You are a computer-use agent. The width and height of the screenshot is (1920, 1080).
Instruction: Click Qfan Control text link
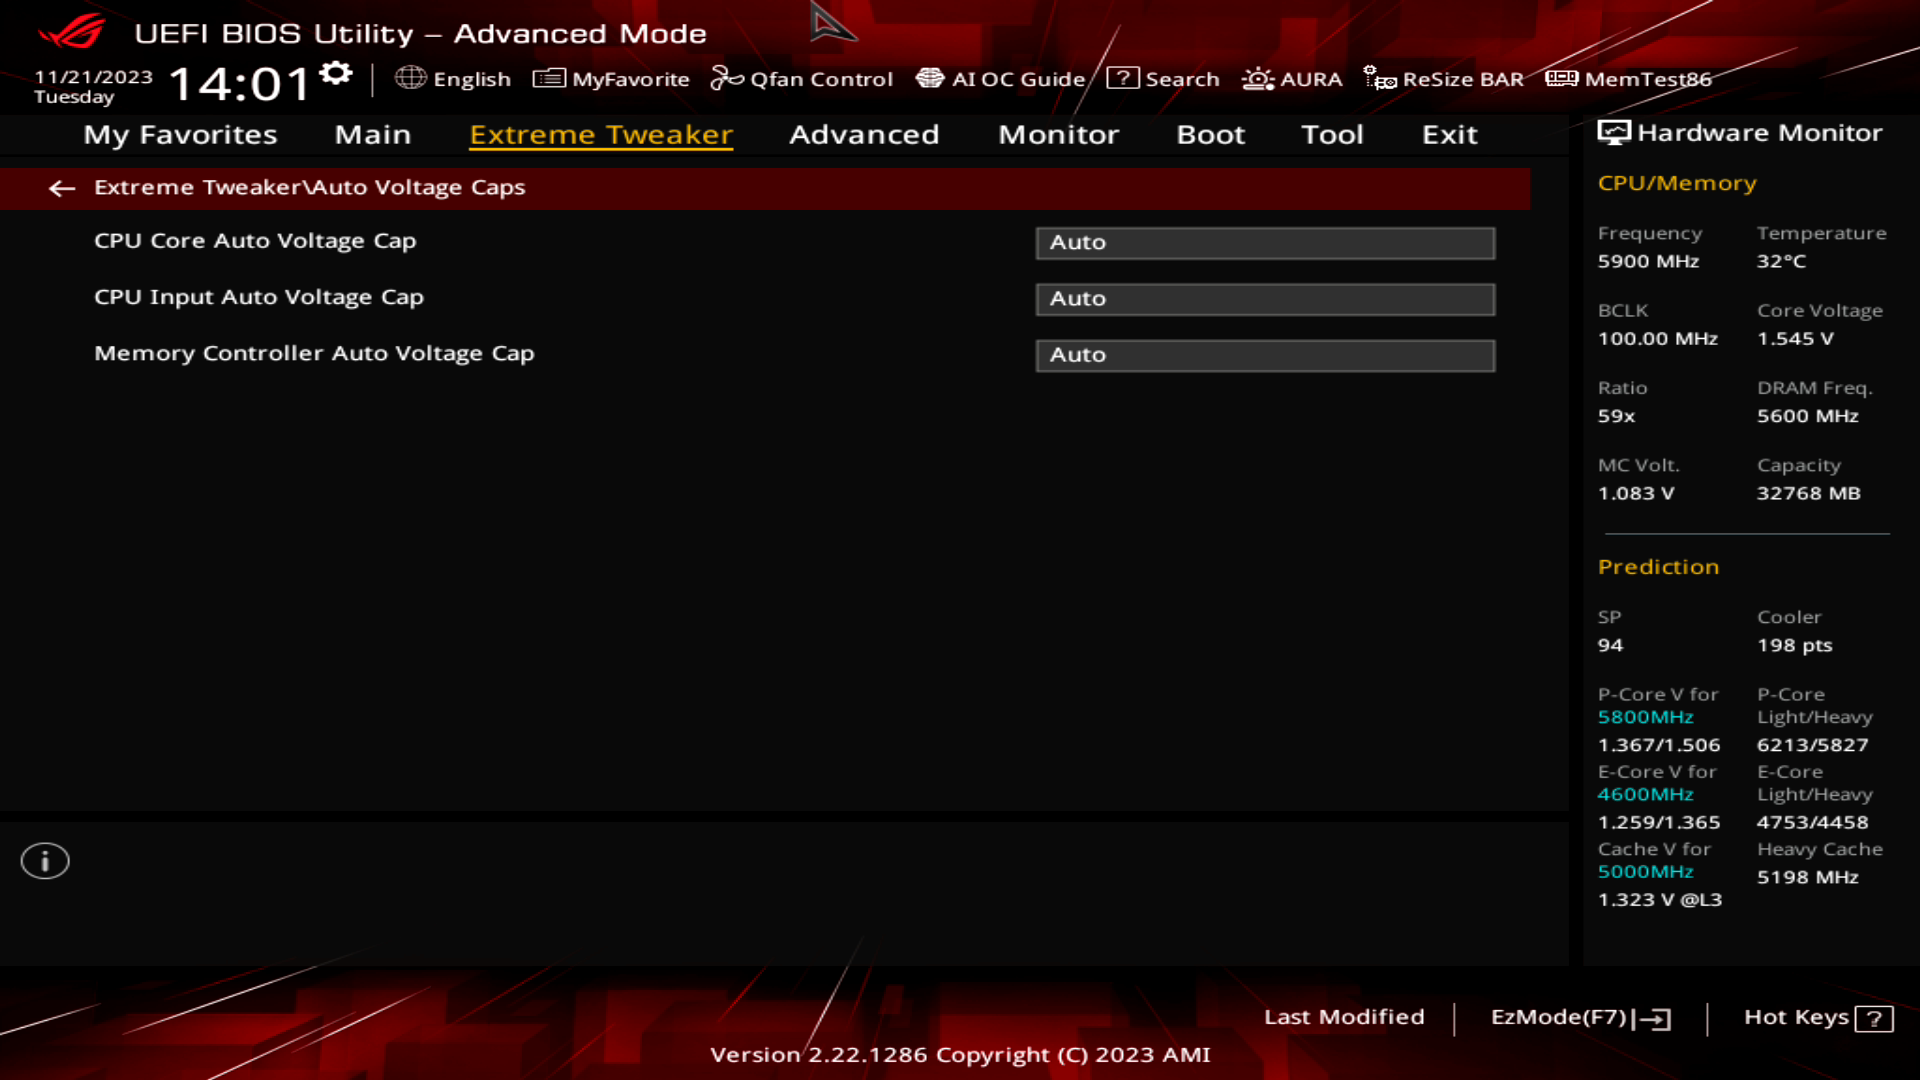(821, 79)
